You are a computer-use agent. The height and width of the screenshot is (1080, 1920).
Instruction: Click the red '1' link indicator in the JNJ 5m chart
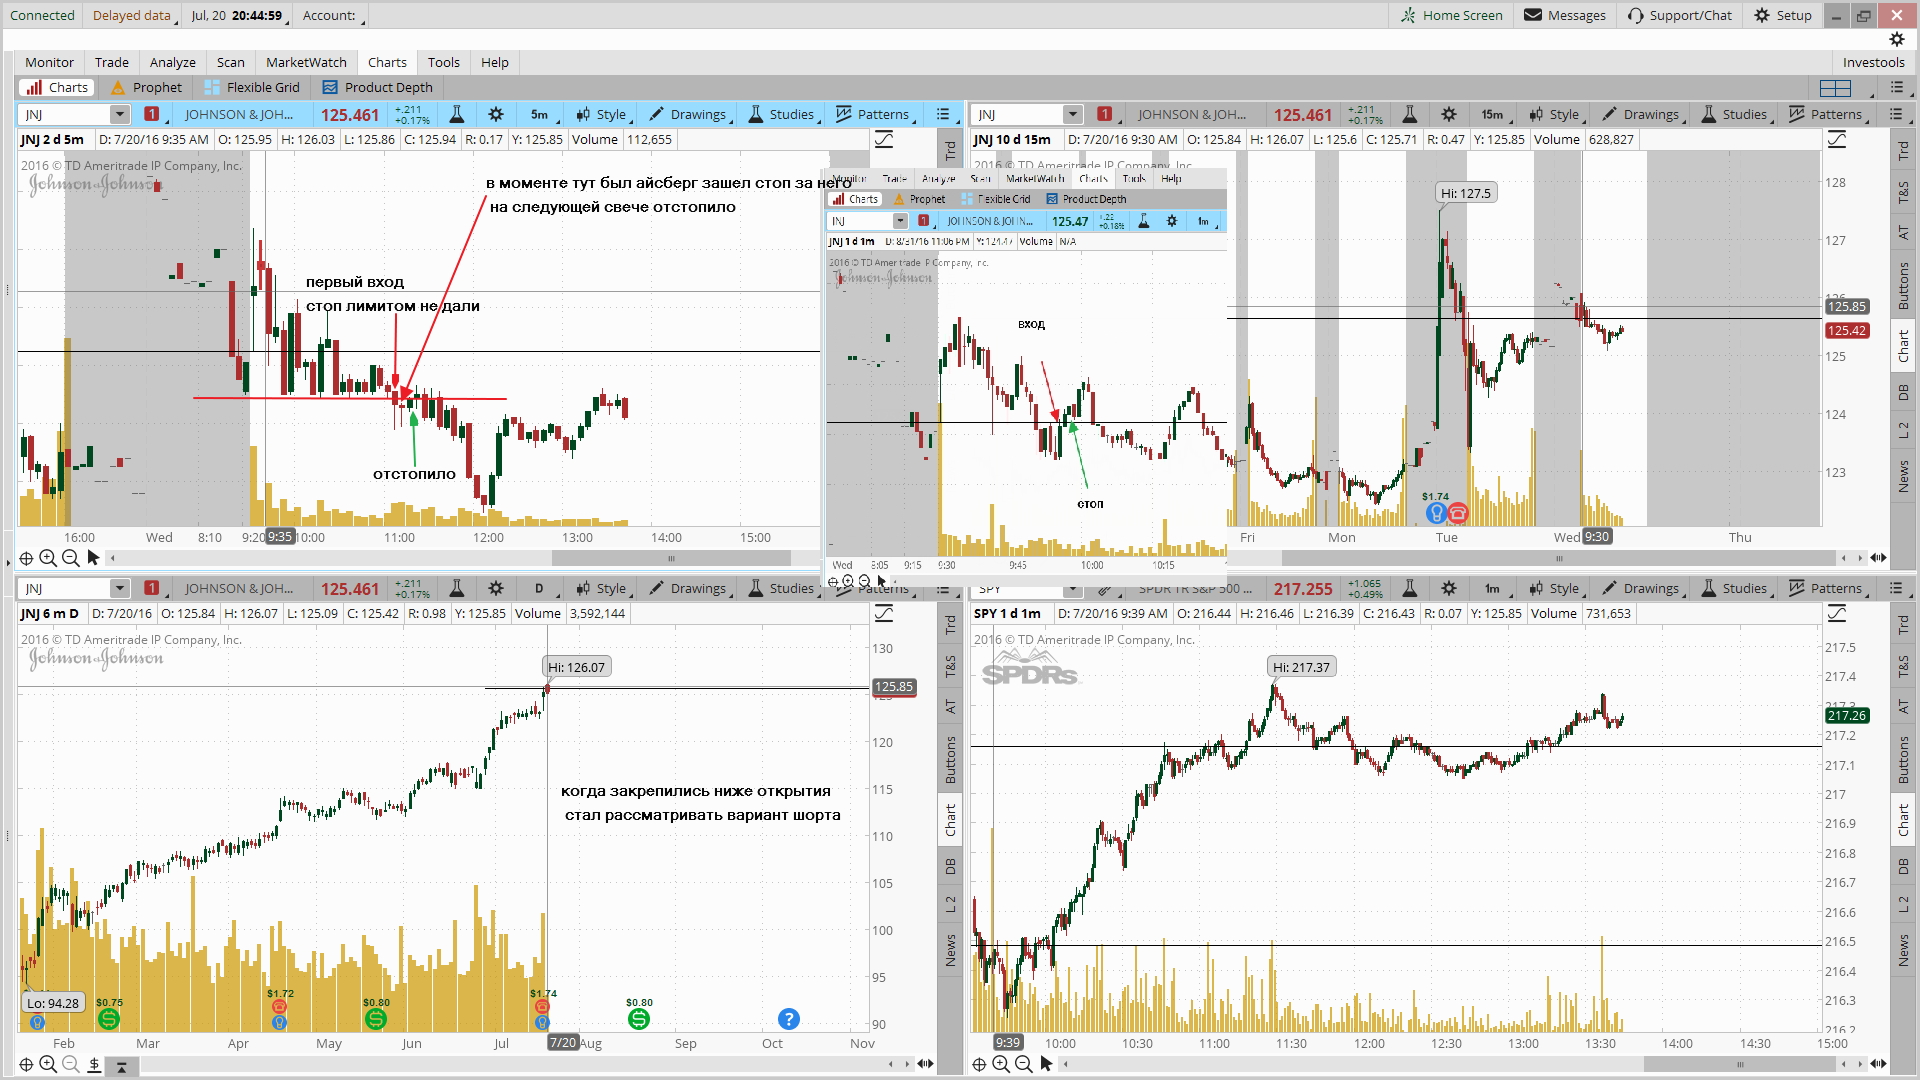pyautogui.click(x=151, y=114)
